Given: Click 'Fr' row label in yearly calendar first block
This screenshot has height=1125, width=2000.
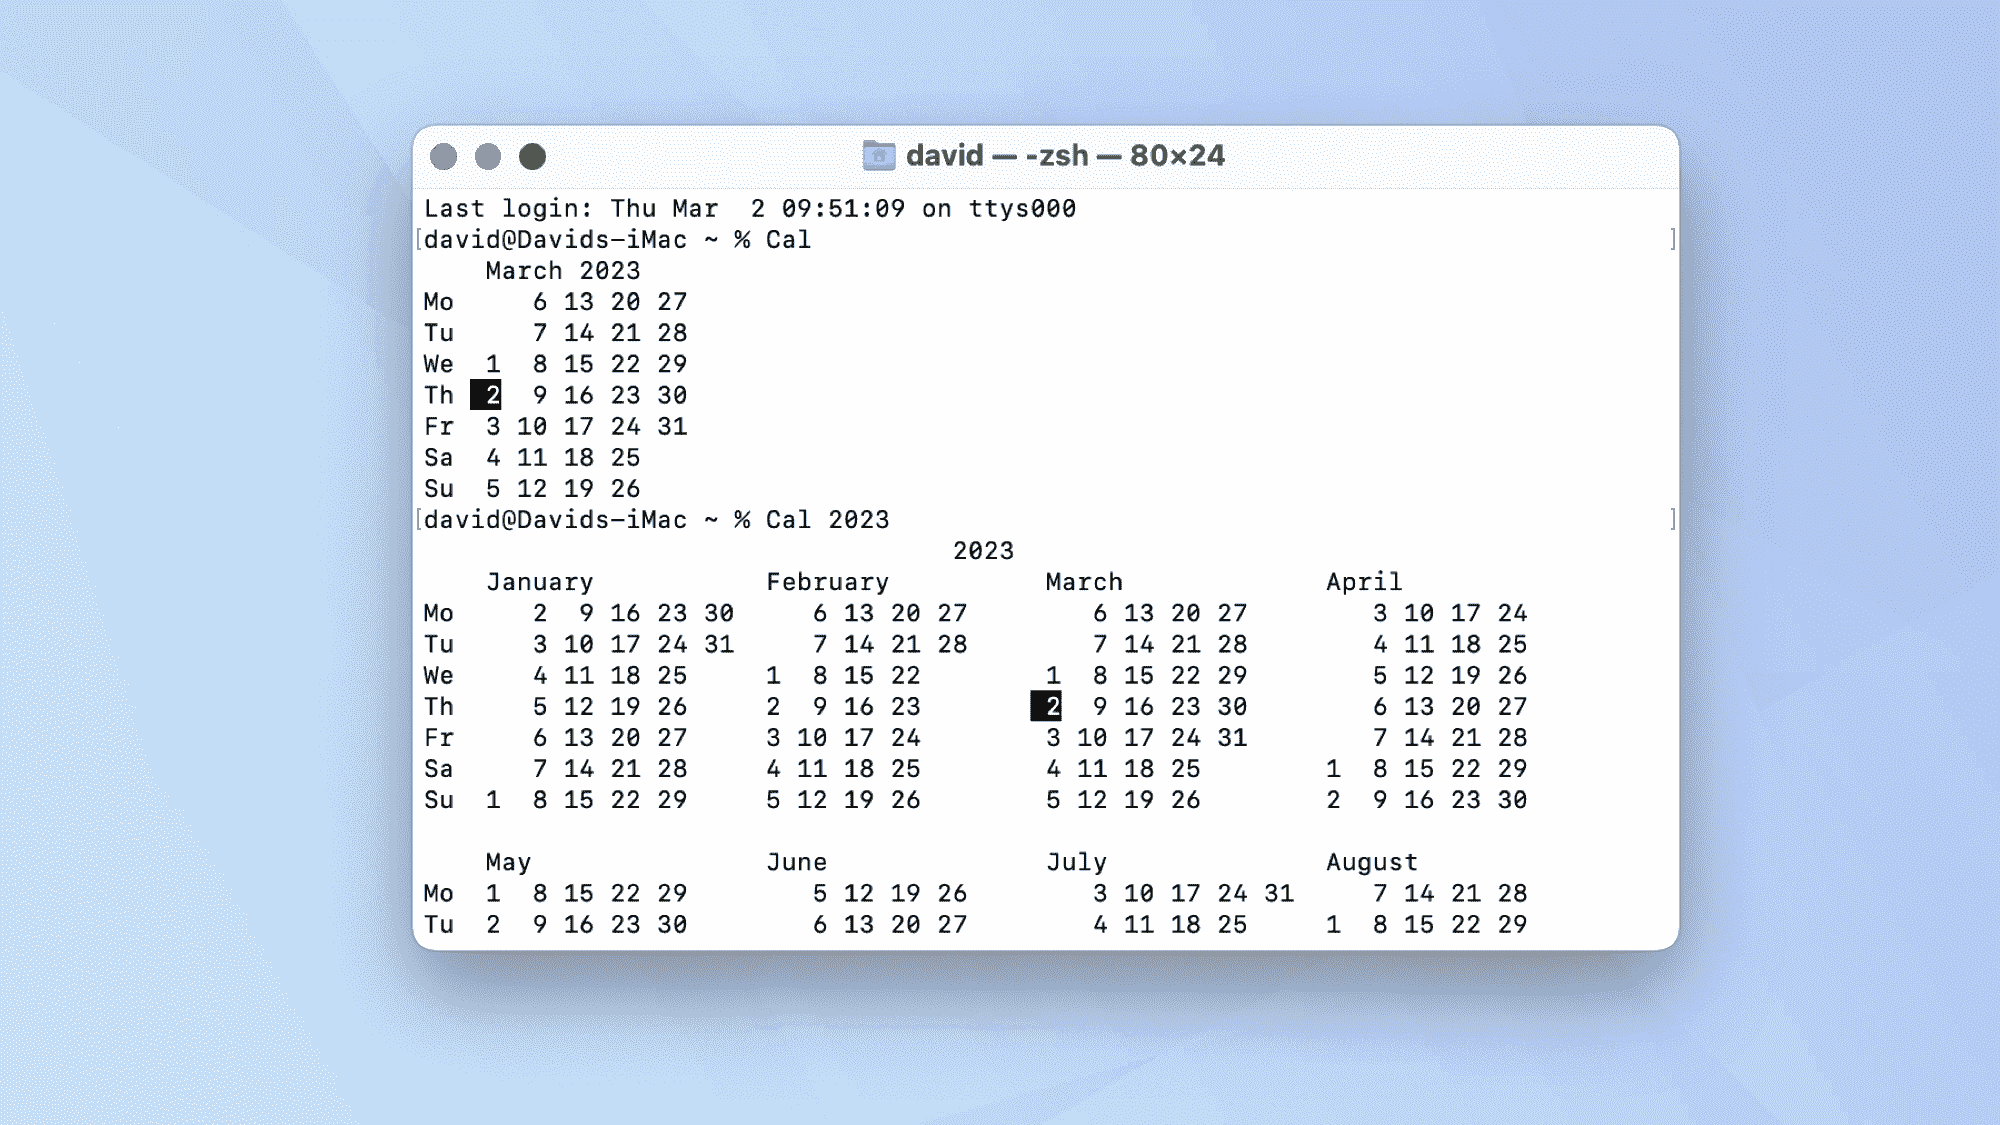Looking at the screenshot, I should coord(439,738).
